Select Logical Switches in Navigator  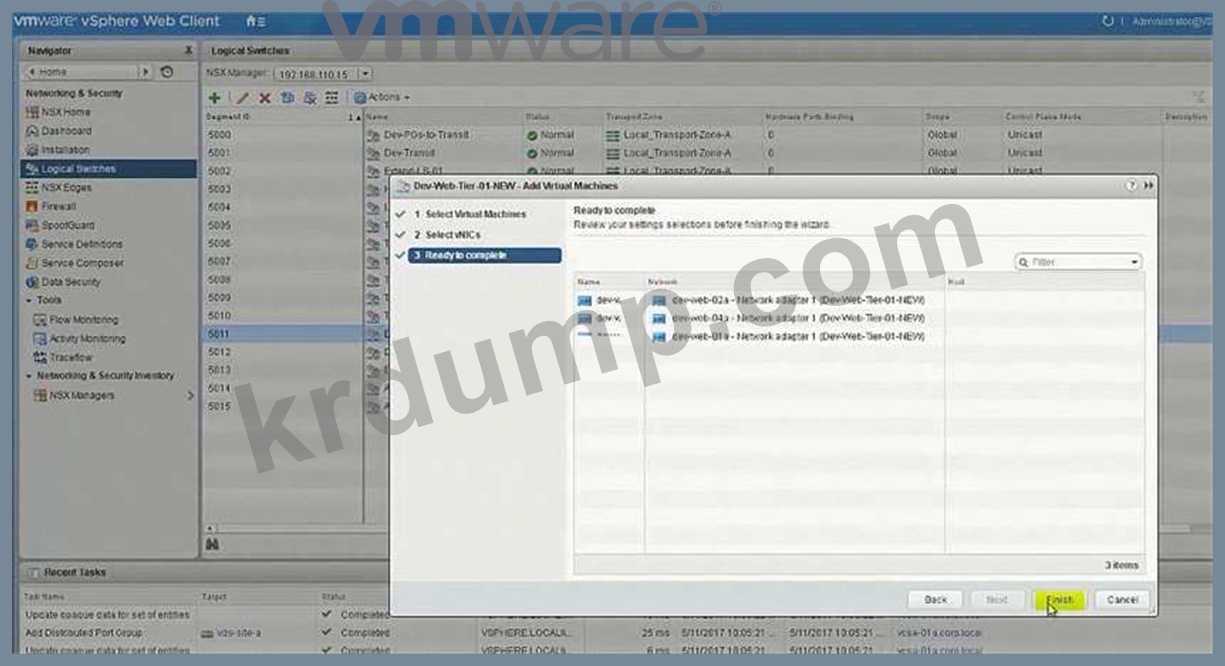[x=109, y=169]
